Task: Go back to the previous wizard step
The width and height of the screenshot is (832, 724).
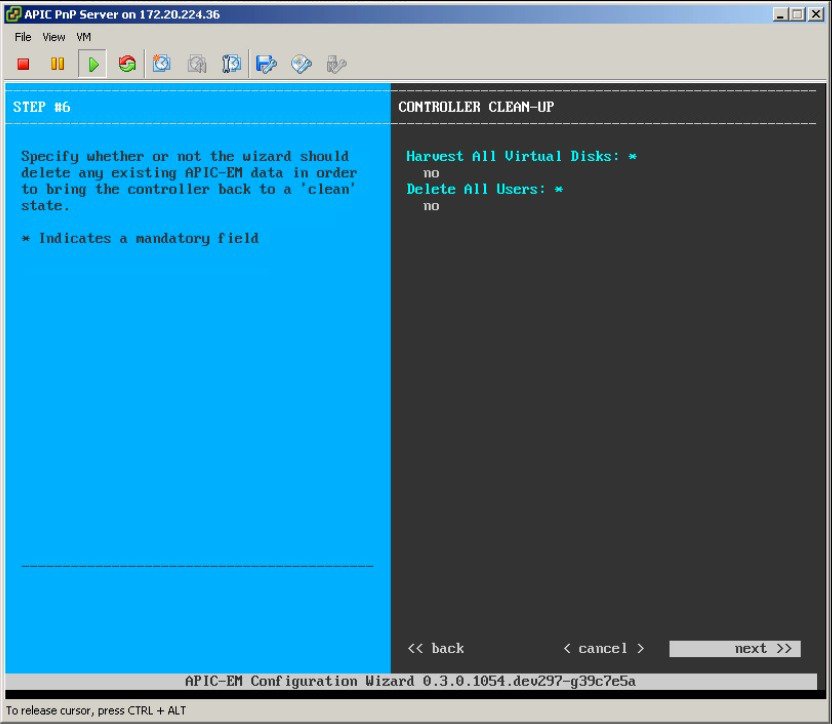Action: [x=436, y=649]
